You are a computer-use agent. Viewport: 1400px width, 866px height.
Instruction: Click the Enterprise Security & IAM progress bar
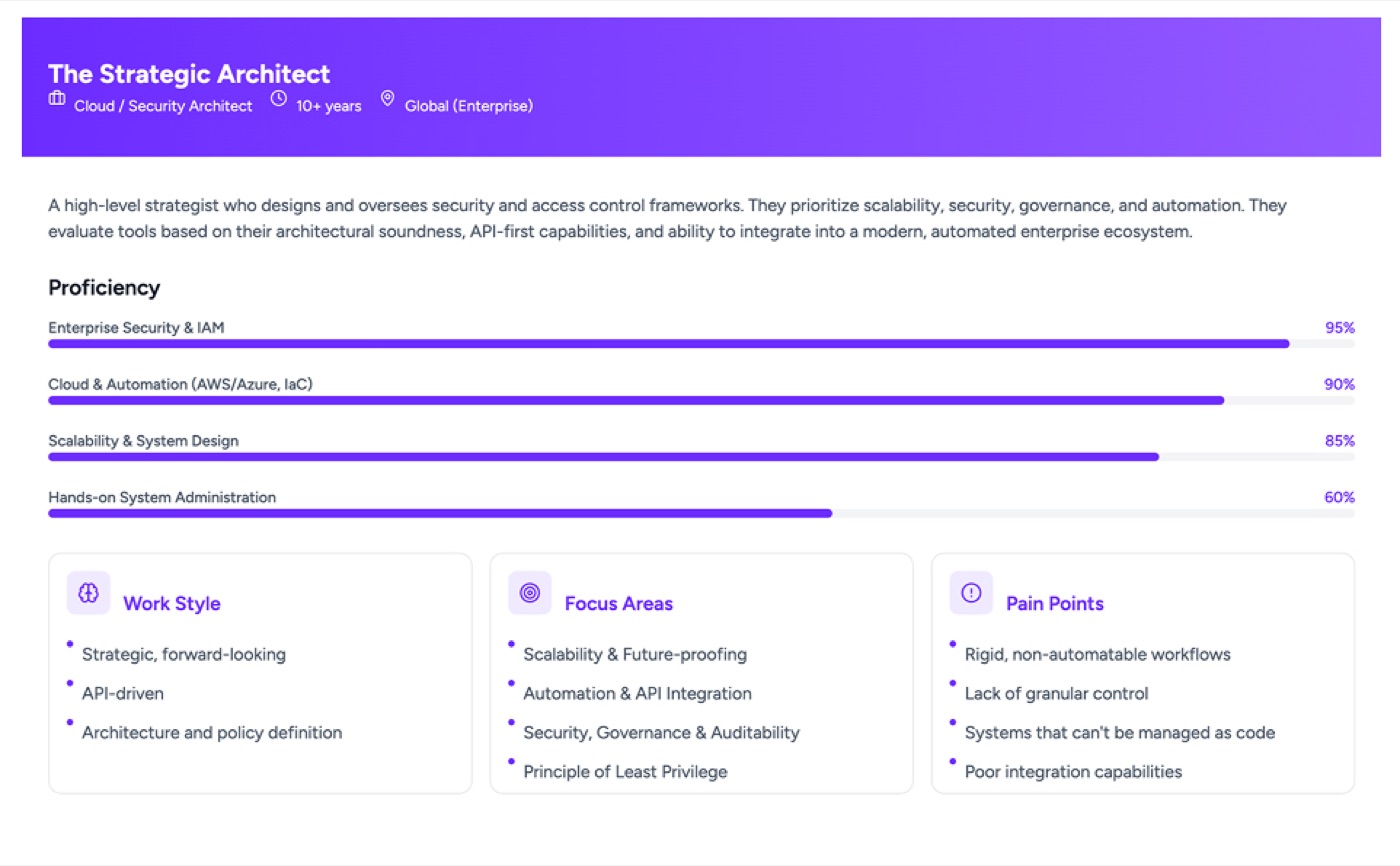[701, 344]
